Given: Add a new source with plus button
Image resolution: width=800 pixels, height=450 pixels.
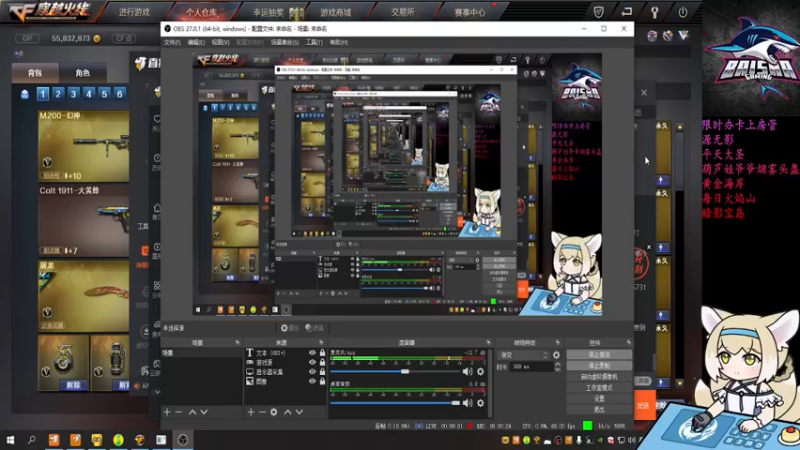Looking at the screenshot, I should [251, 412].
